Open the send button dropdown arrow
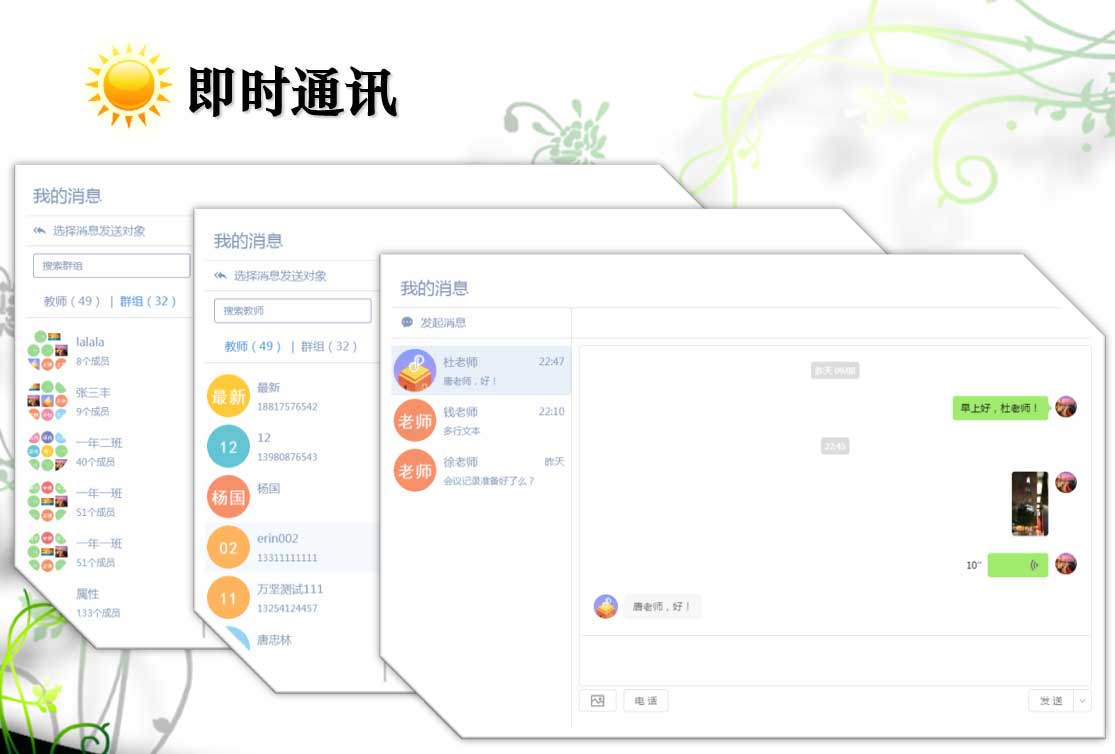 tap(1081, 701)
